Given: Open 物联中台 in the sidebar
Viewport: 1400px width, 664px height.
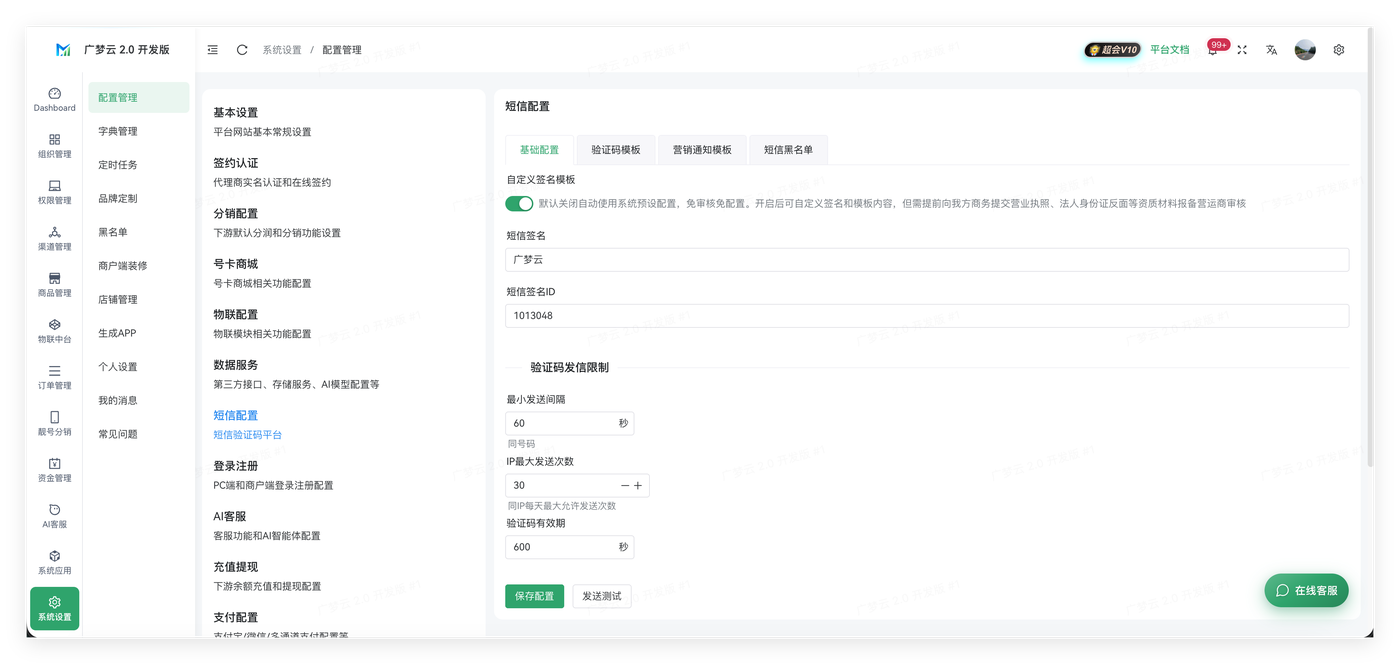Looking at the screenshot, I should click(54, 331).
